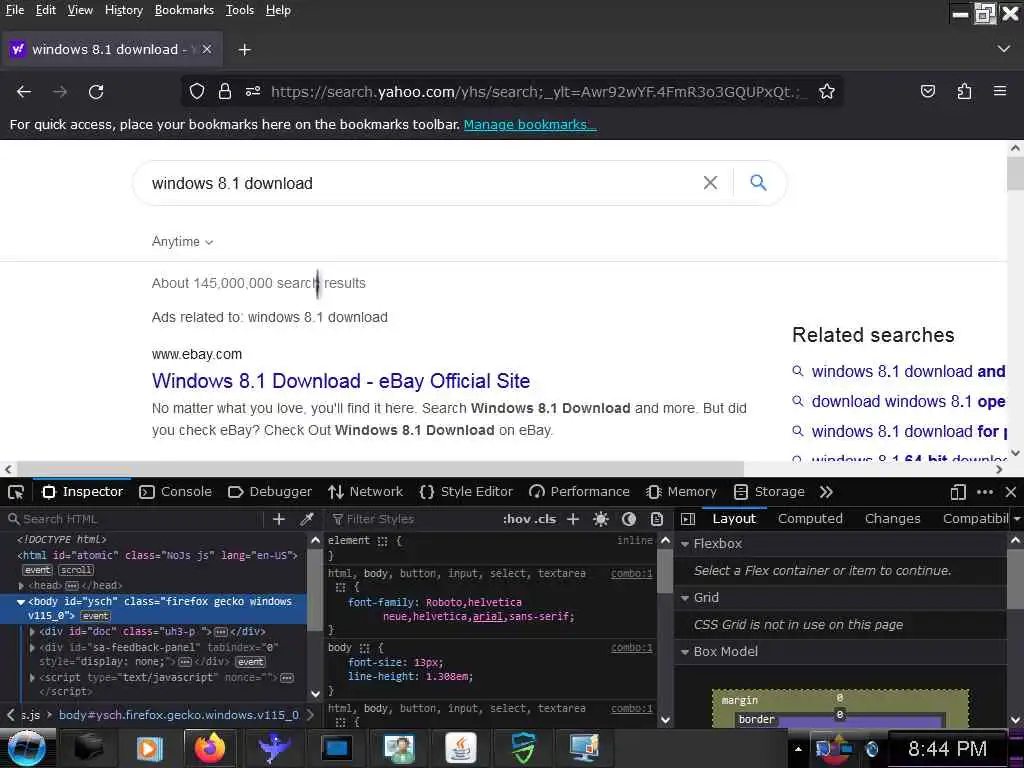Open devtools customize ellipsis menu
Image resolution: width=1024 pixels, height=768 pixels.
point(985,492)
